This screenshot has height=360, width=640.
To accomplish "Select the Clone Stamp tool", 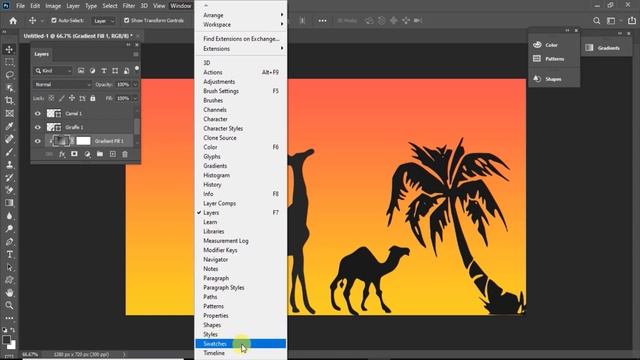I will (x=9, y=164).
